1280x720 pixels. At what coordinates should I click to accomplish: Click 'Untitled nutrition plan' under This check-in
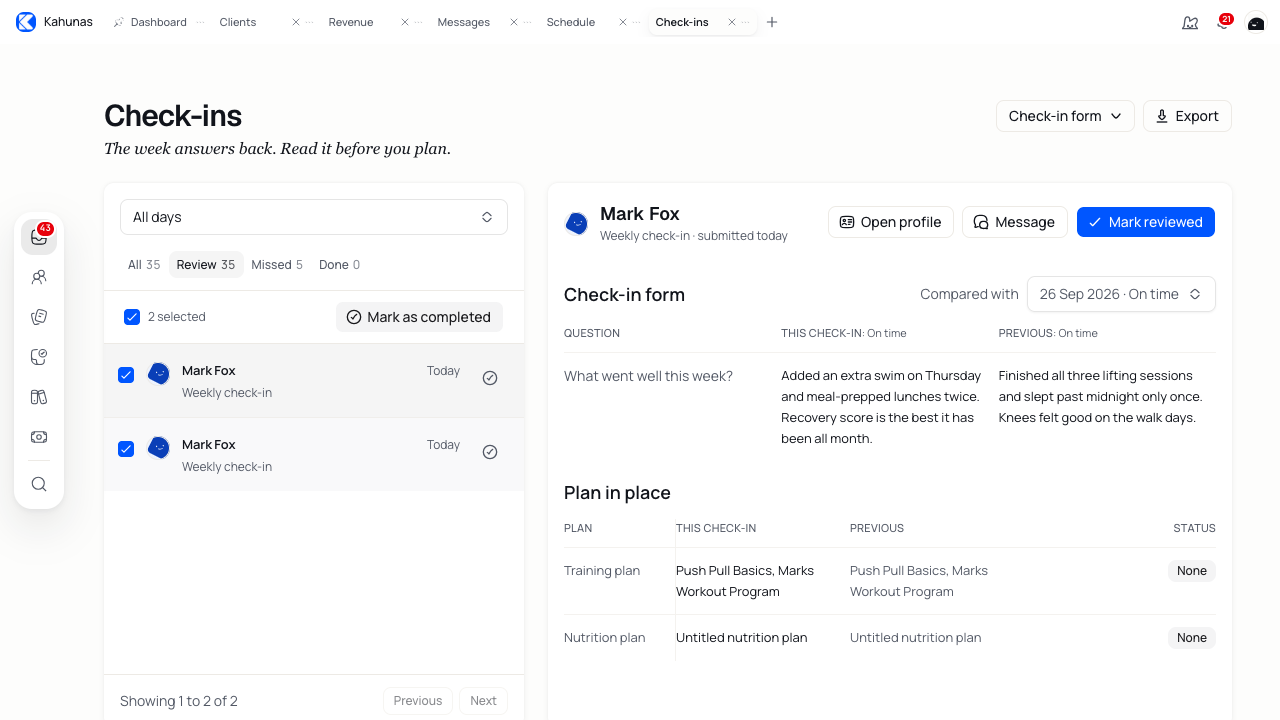(742, 638)
